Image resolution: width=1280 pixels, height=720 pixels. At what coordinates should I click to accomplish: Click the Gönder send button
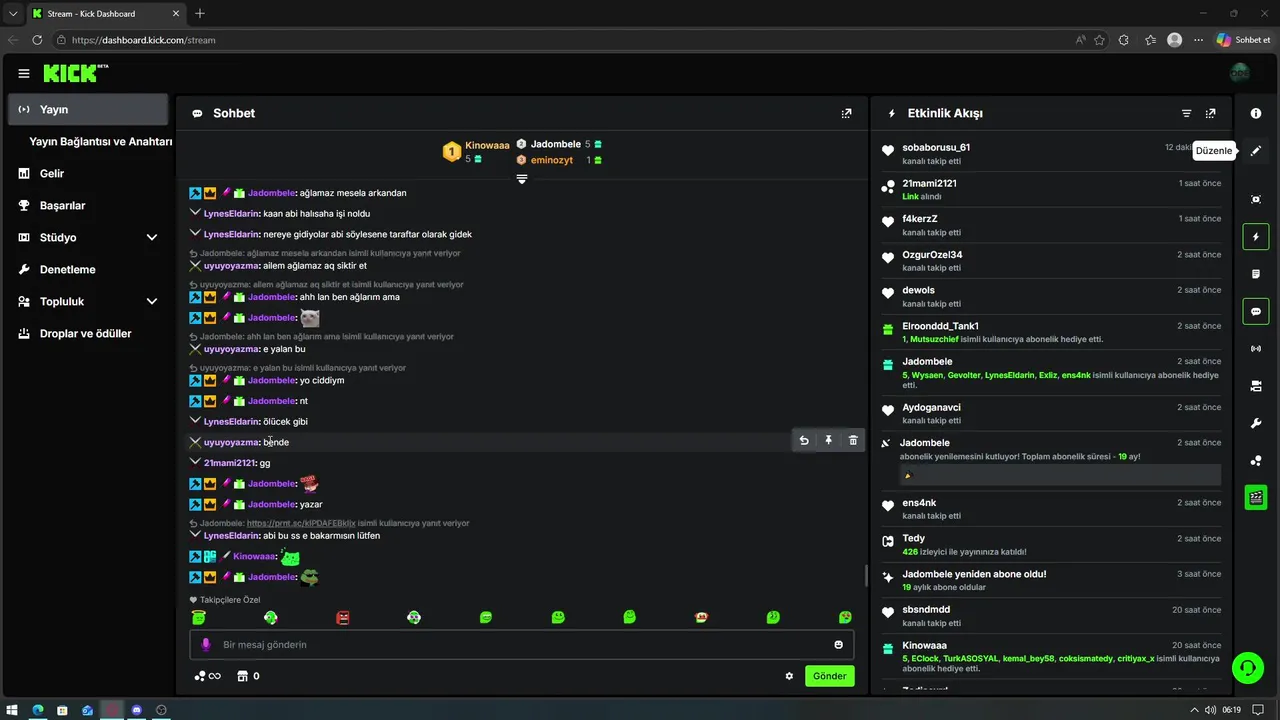829,676
